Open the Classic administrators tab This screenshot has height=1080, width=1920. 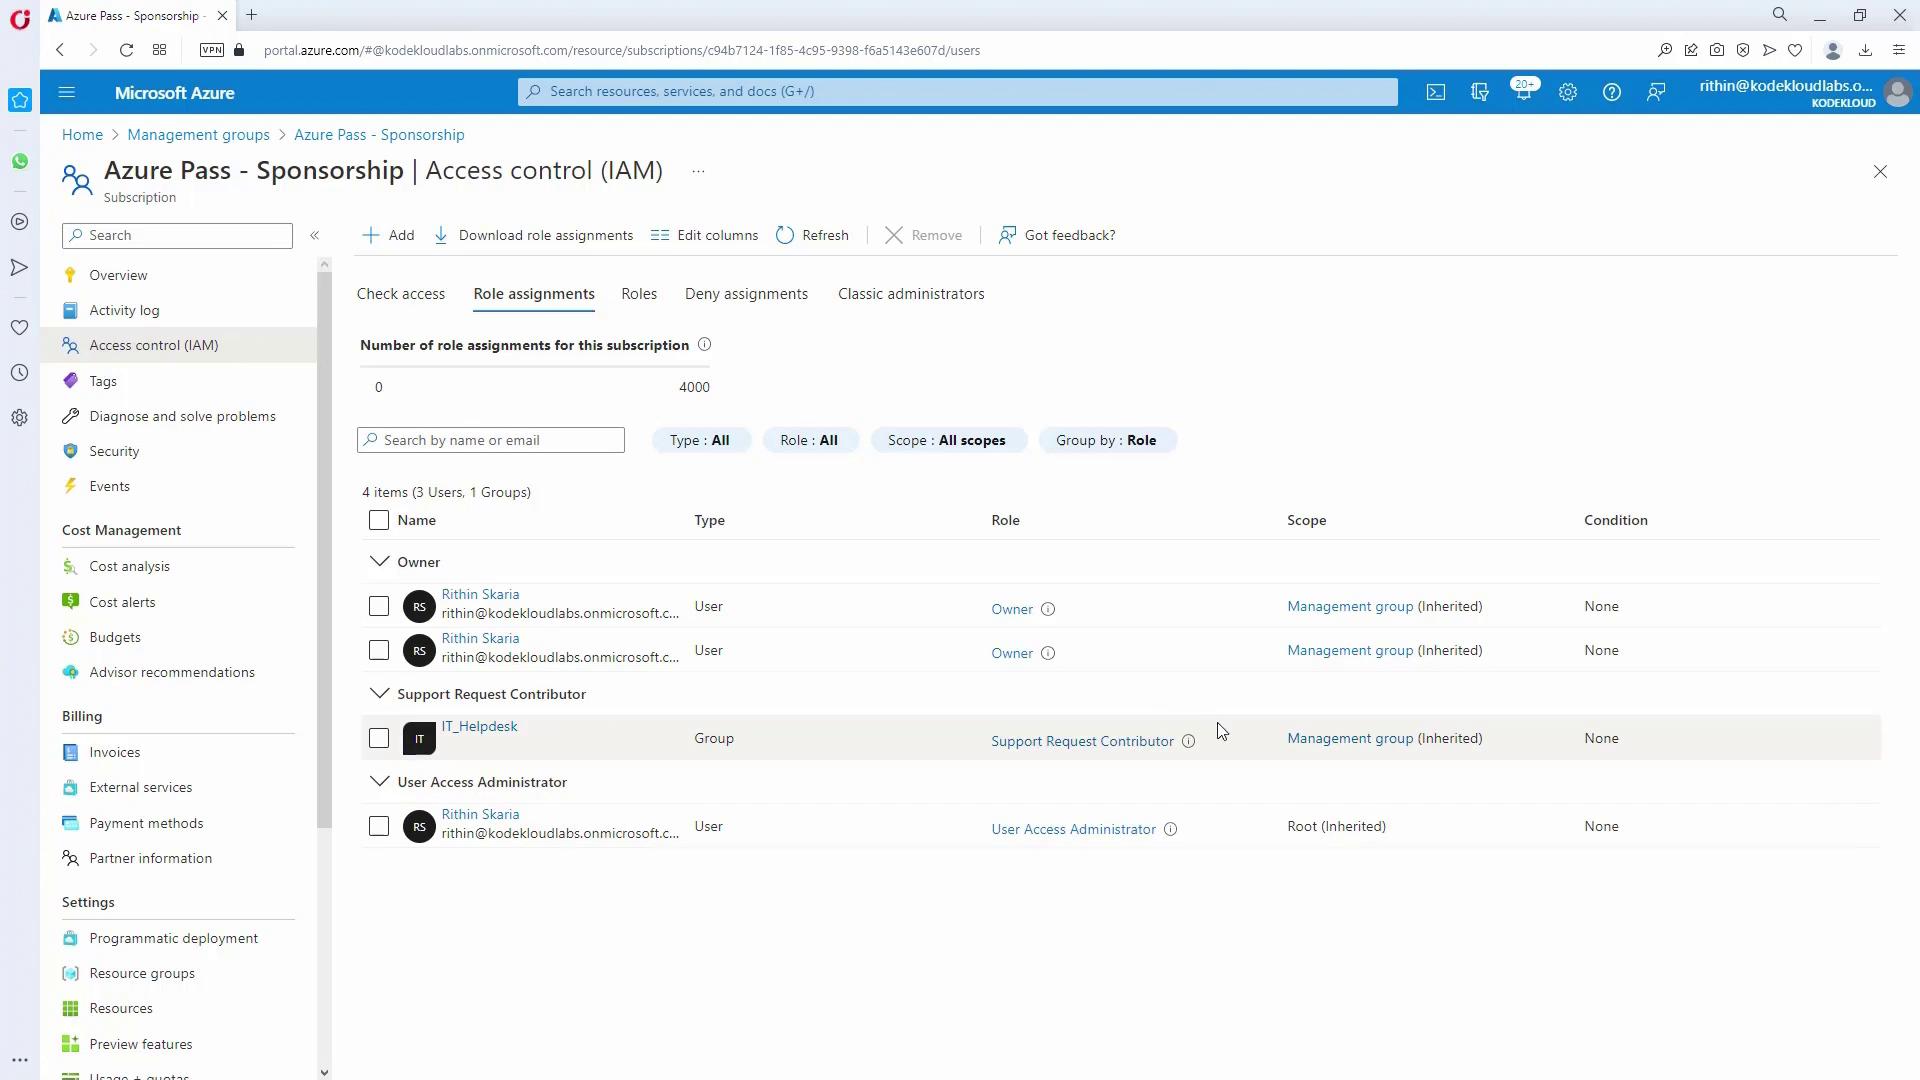click(910, 294)
